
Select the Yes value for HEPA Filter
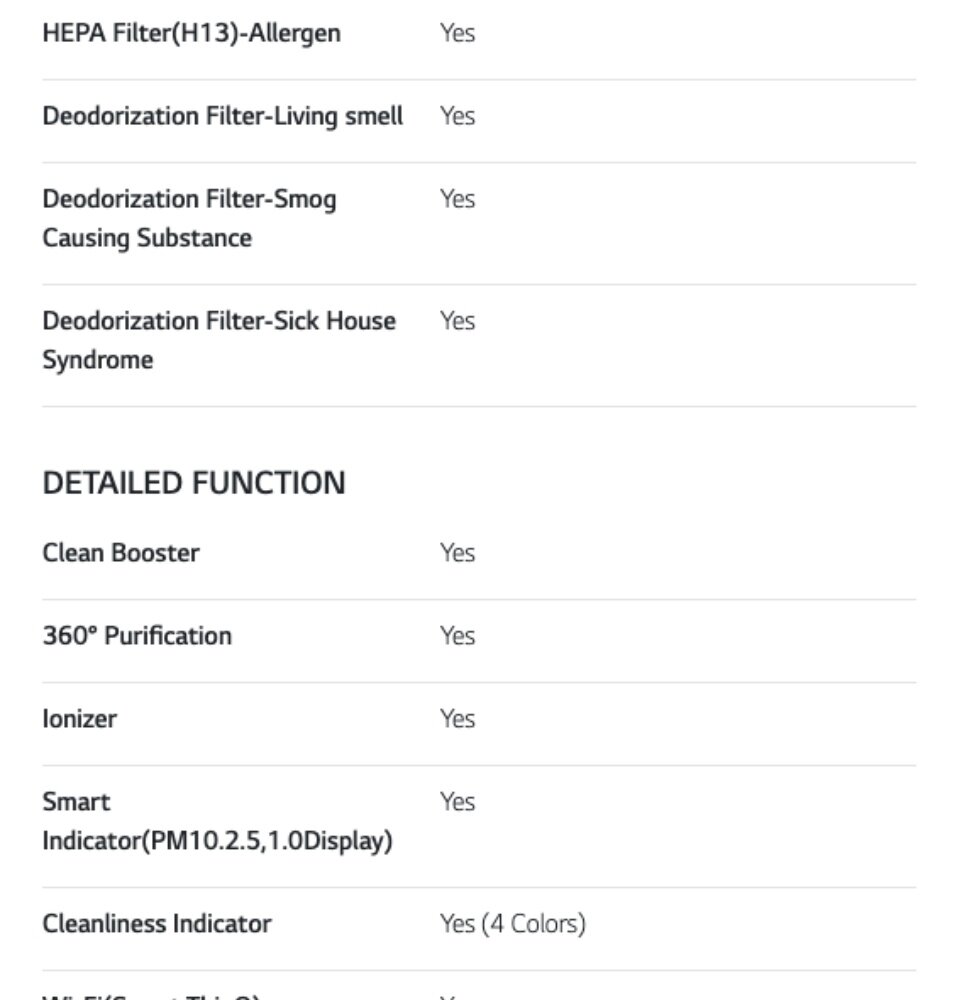[x=457, y=33]
